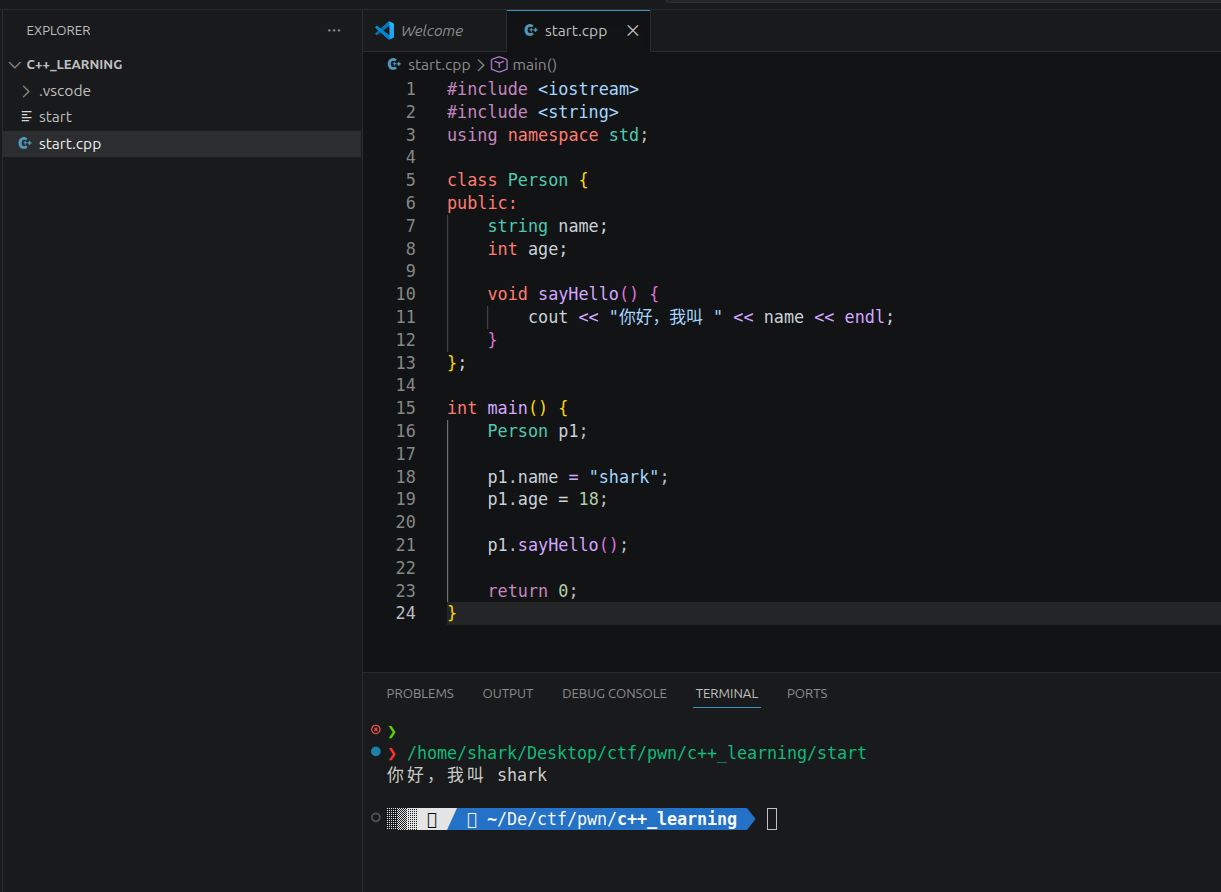Open the PROBLEMS panel tab
The height and width of the screenshot is (892, 1221).
pyautogui.click(x=420, y=694)
